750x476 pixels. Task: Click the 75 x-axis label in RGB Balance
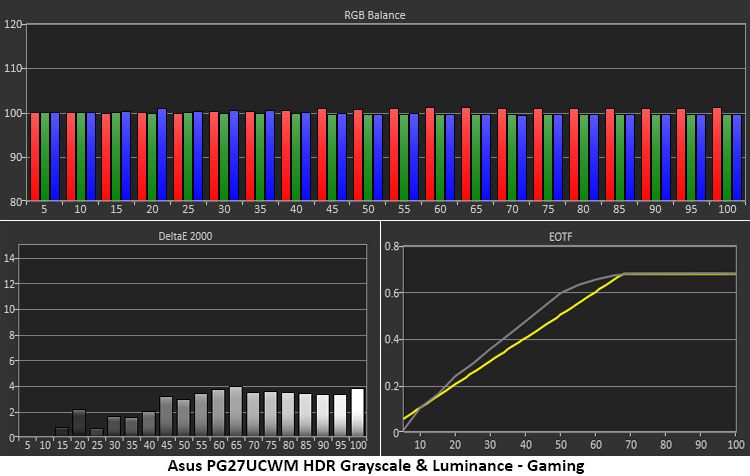coord(548,209)
